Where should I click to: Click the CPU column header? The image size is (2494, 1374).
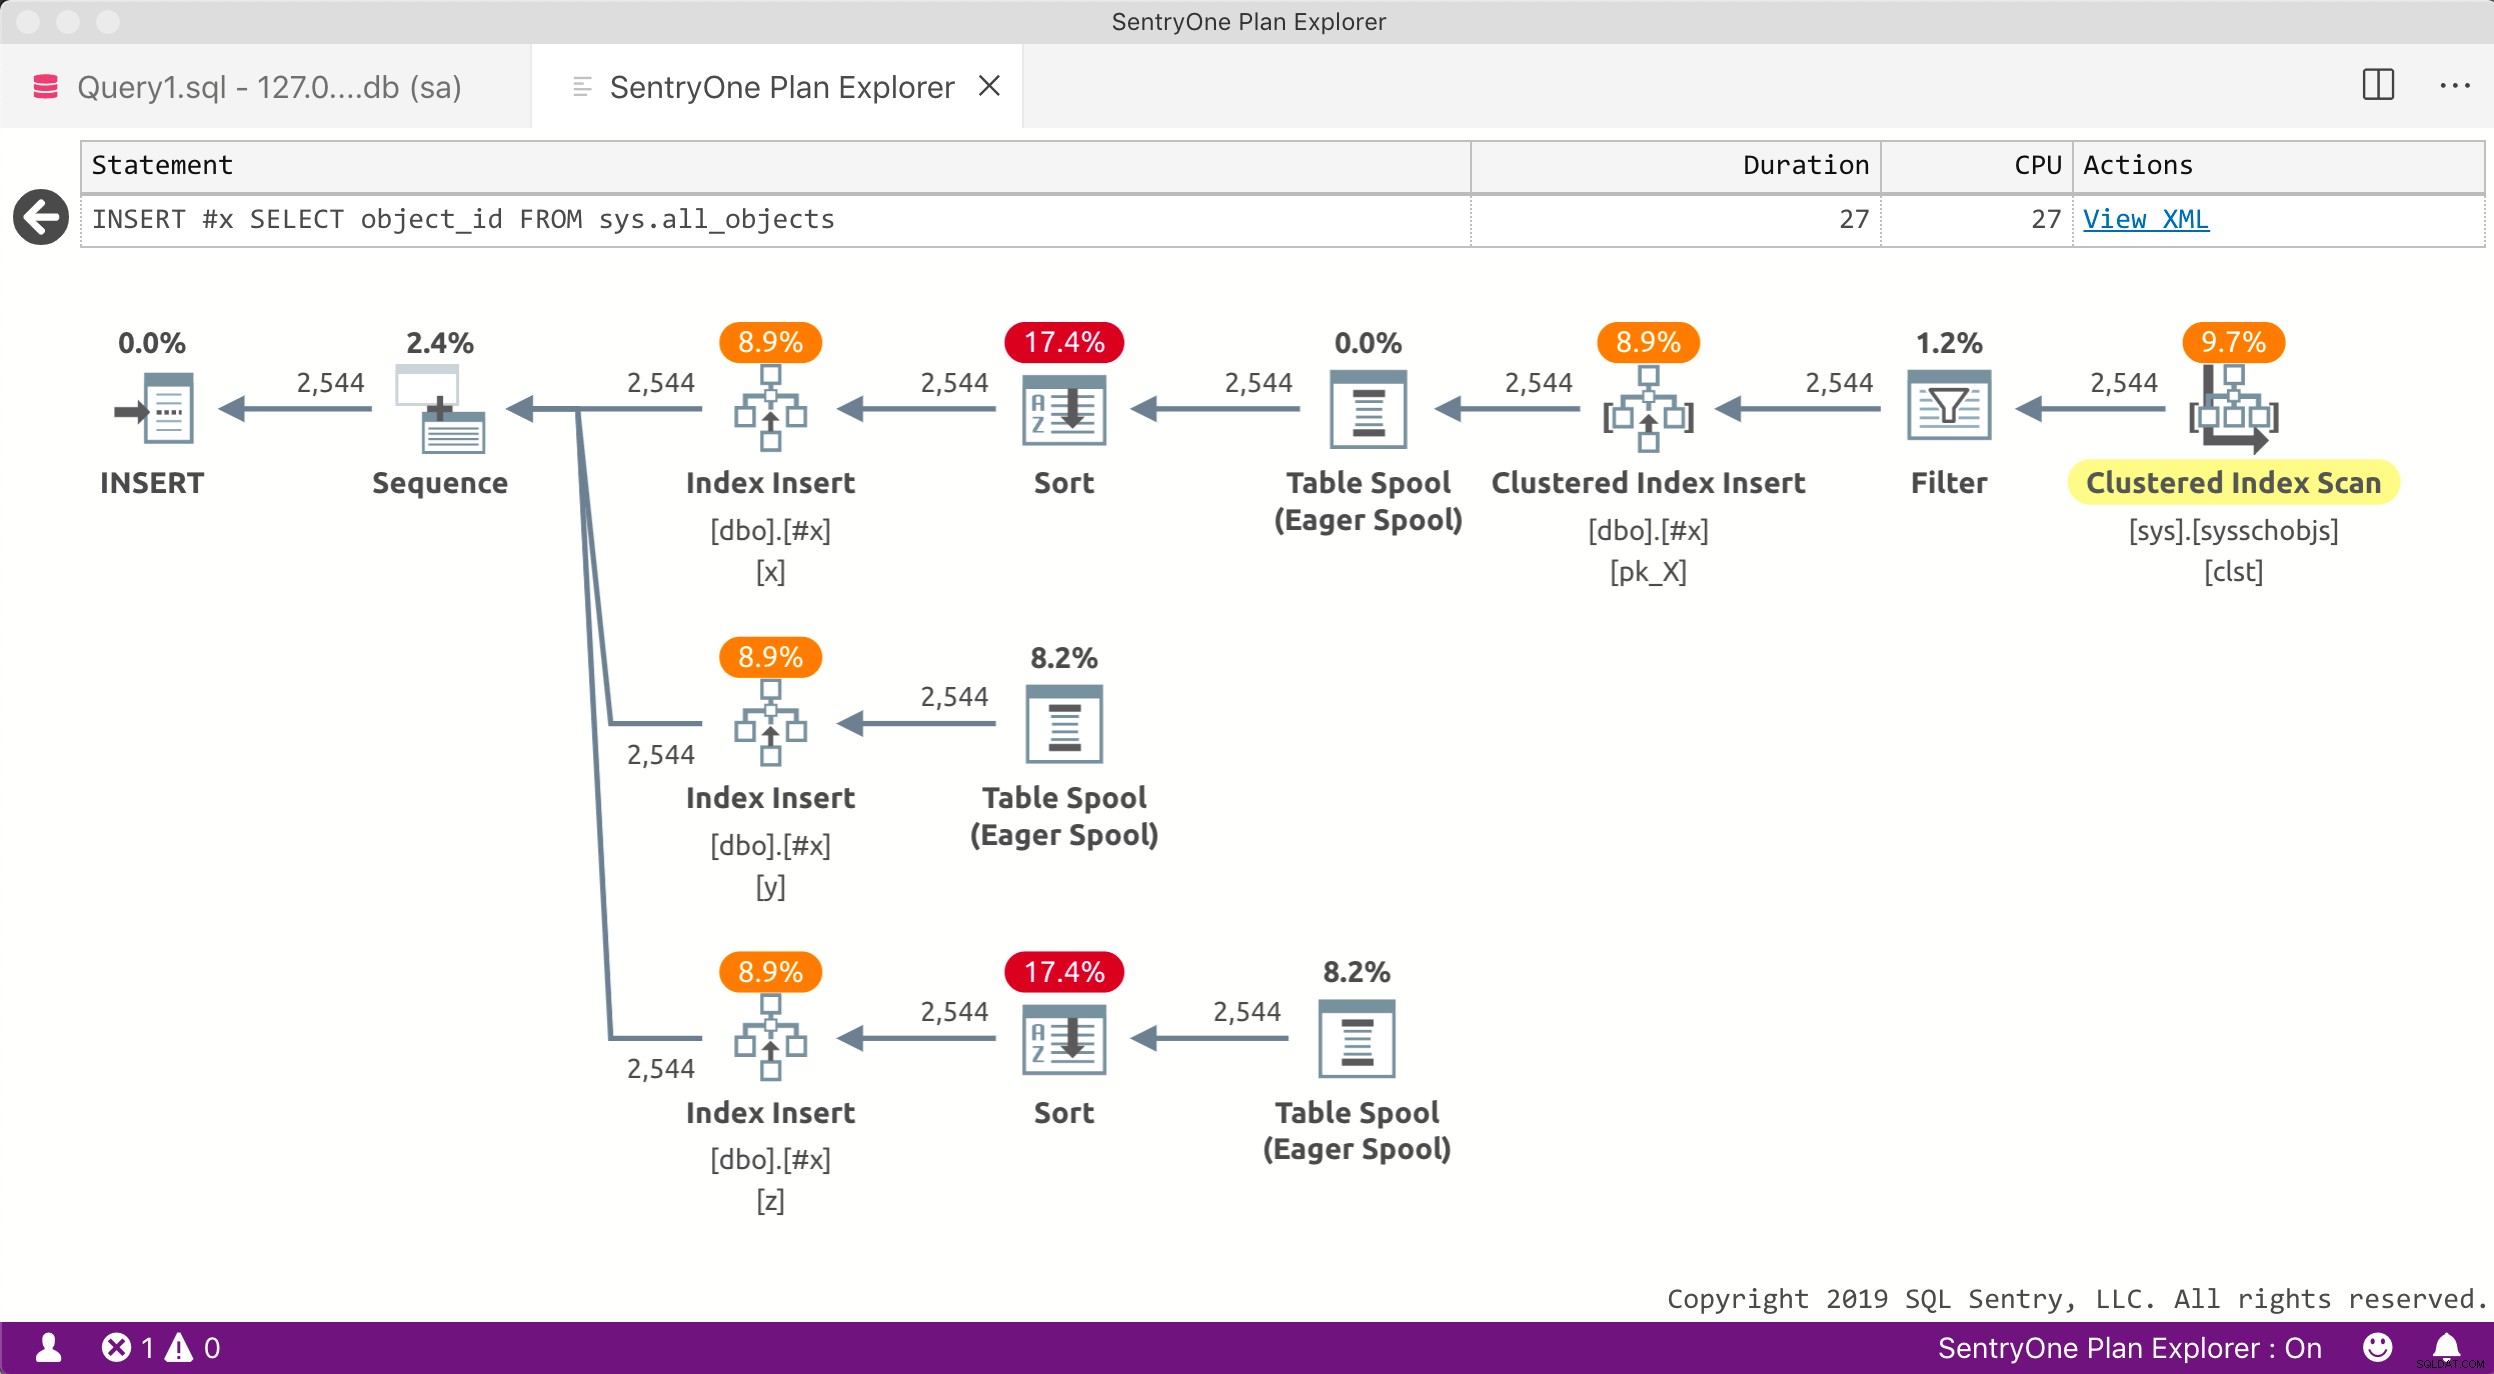point(1977,166)
